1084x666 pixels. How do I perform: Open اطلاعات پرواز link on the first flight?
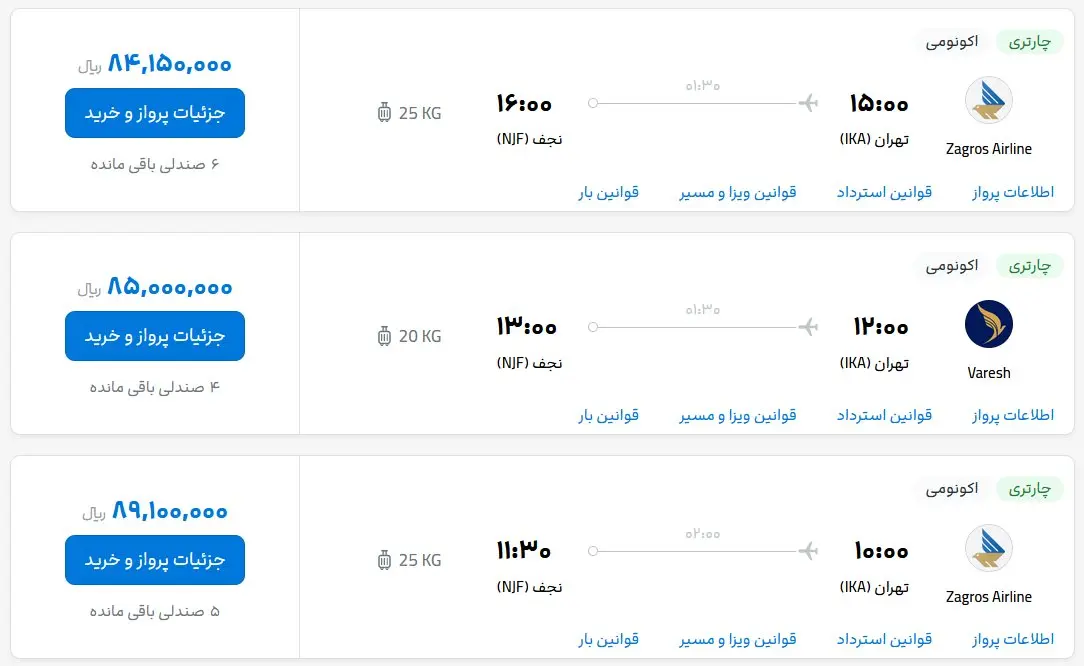pos(1011,192)
